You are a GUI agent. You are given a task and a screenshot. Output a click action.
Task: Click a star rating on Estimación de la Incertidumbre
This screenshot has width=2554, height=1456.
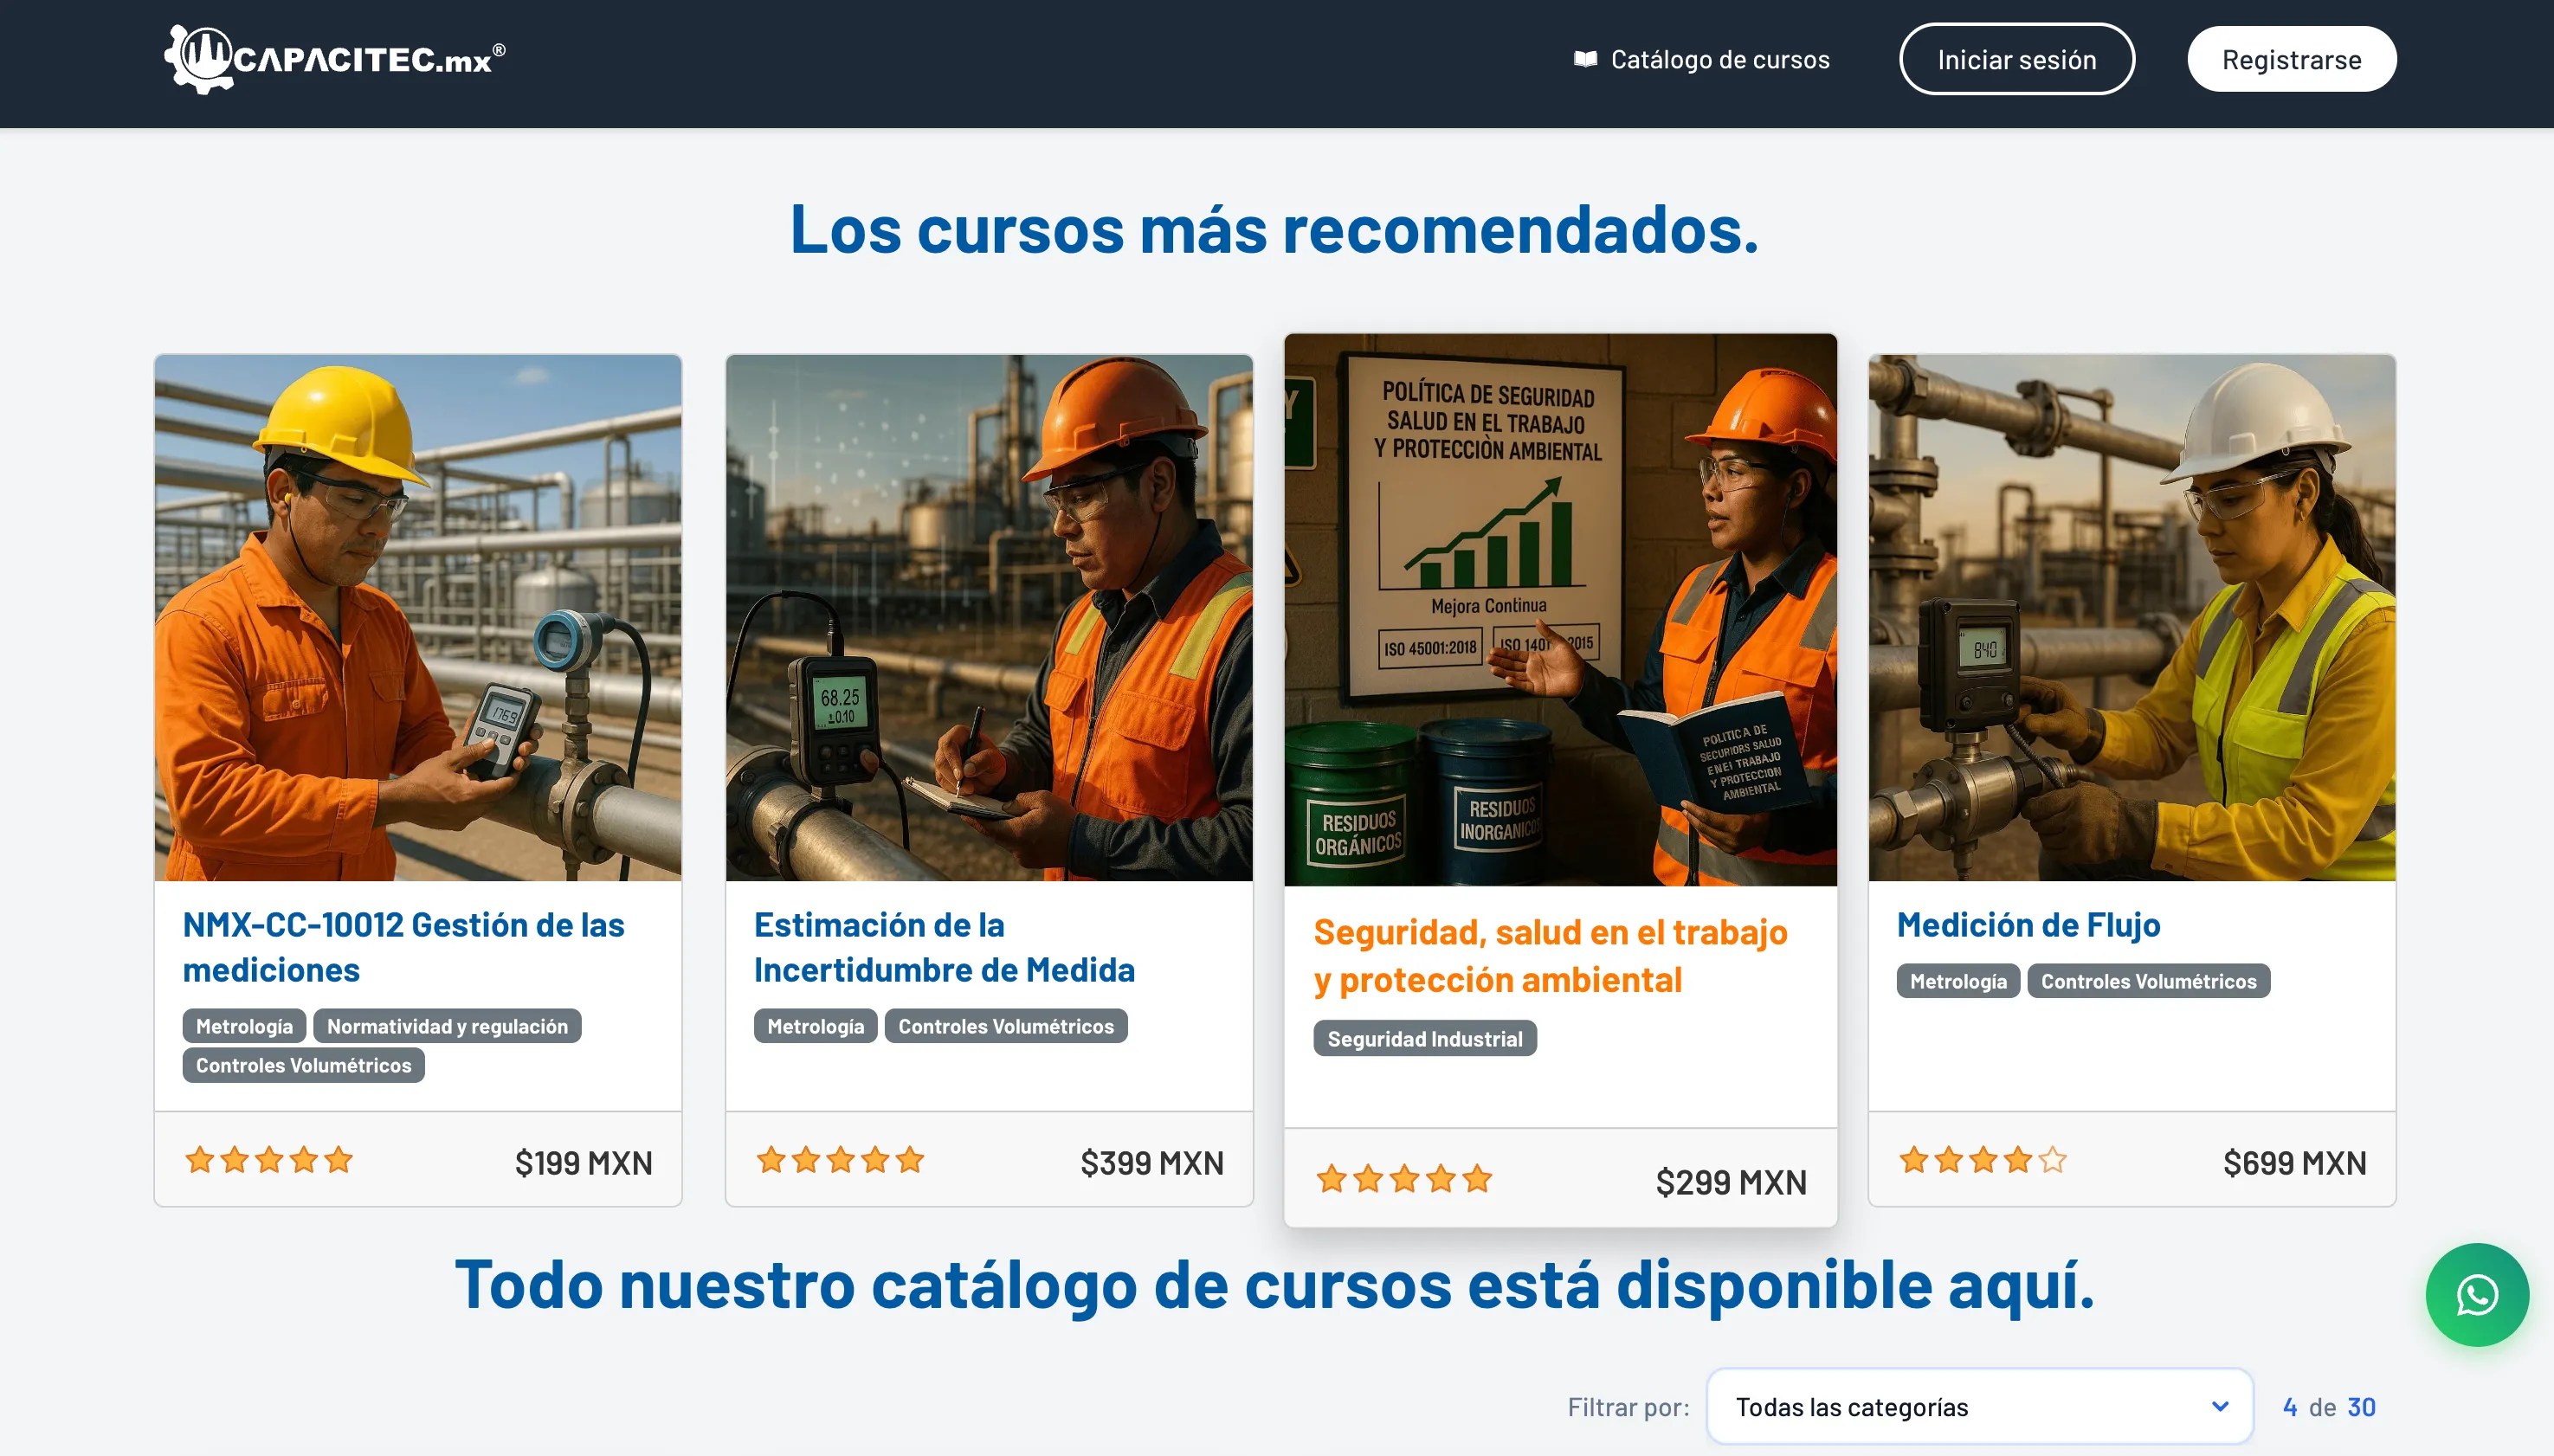point(838,1159)
